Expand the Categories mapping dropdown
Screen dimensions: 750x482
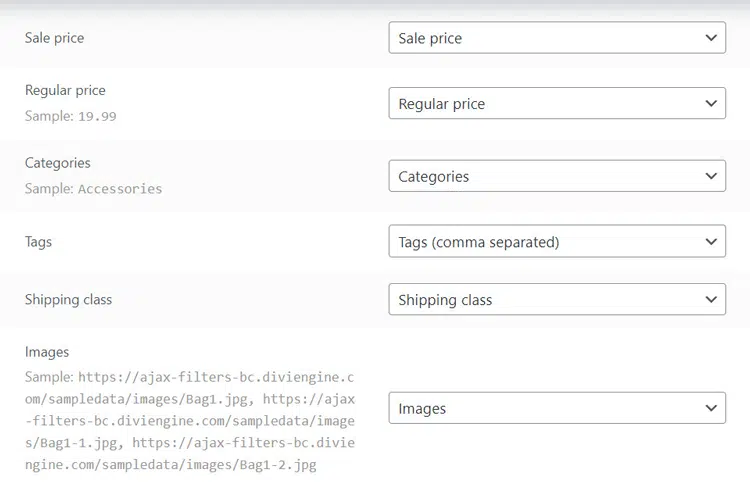[557, 176]
